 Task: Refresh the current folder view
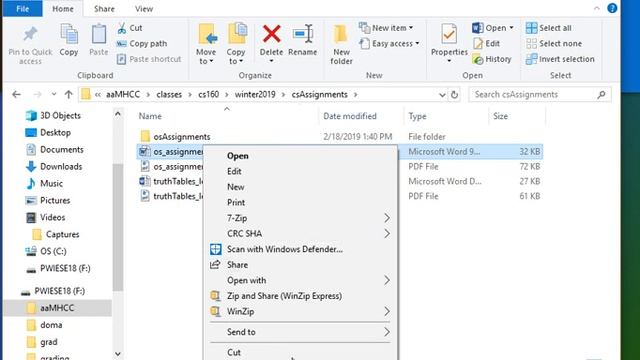[454, 95]
